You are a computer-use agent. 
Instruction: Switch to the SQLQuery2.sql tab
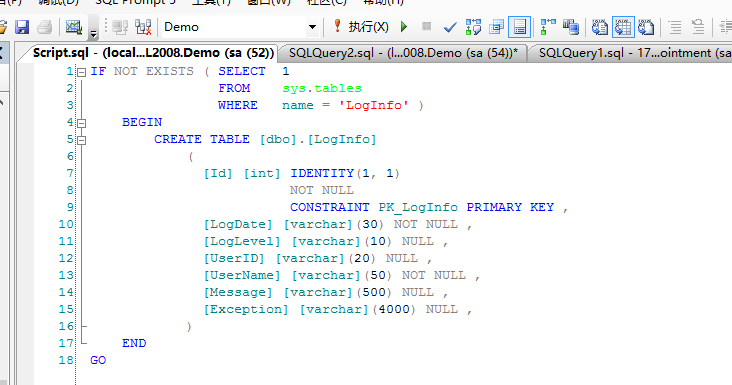403,53
